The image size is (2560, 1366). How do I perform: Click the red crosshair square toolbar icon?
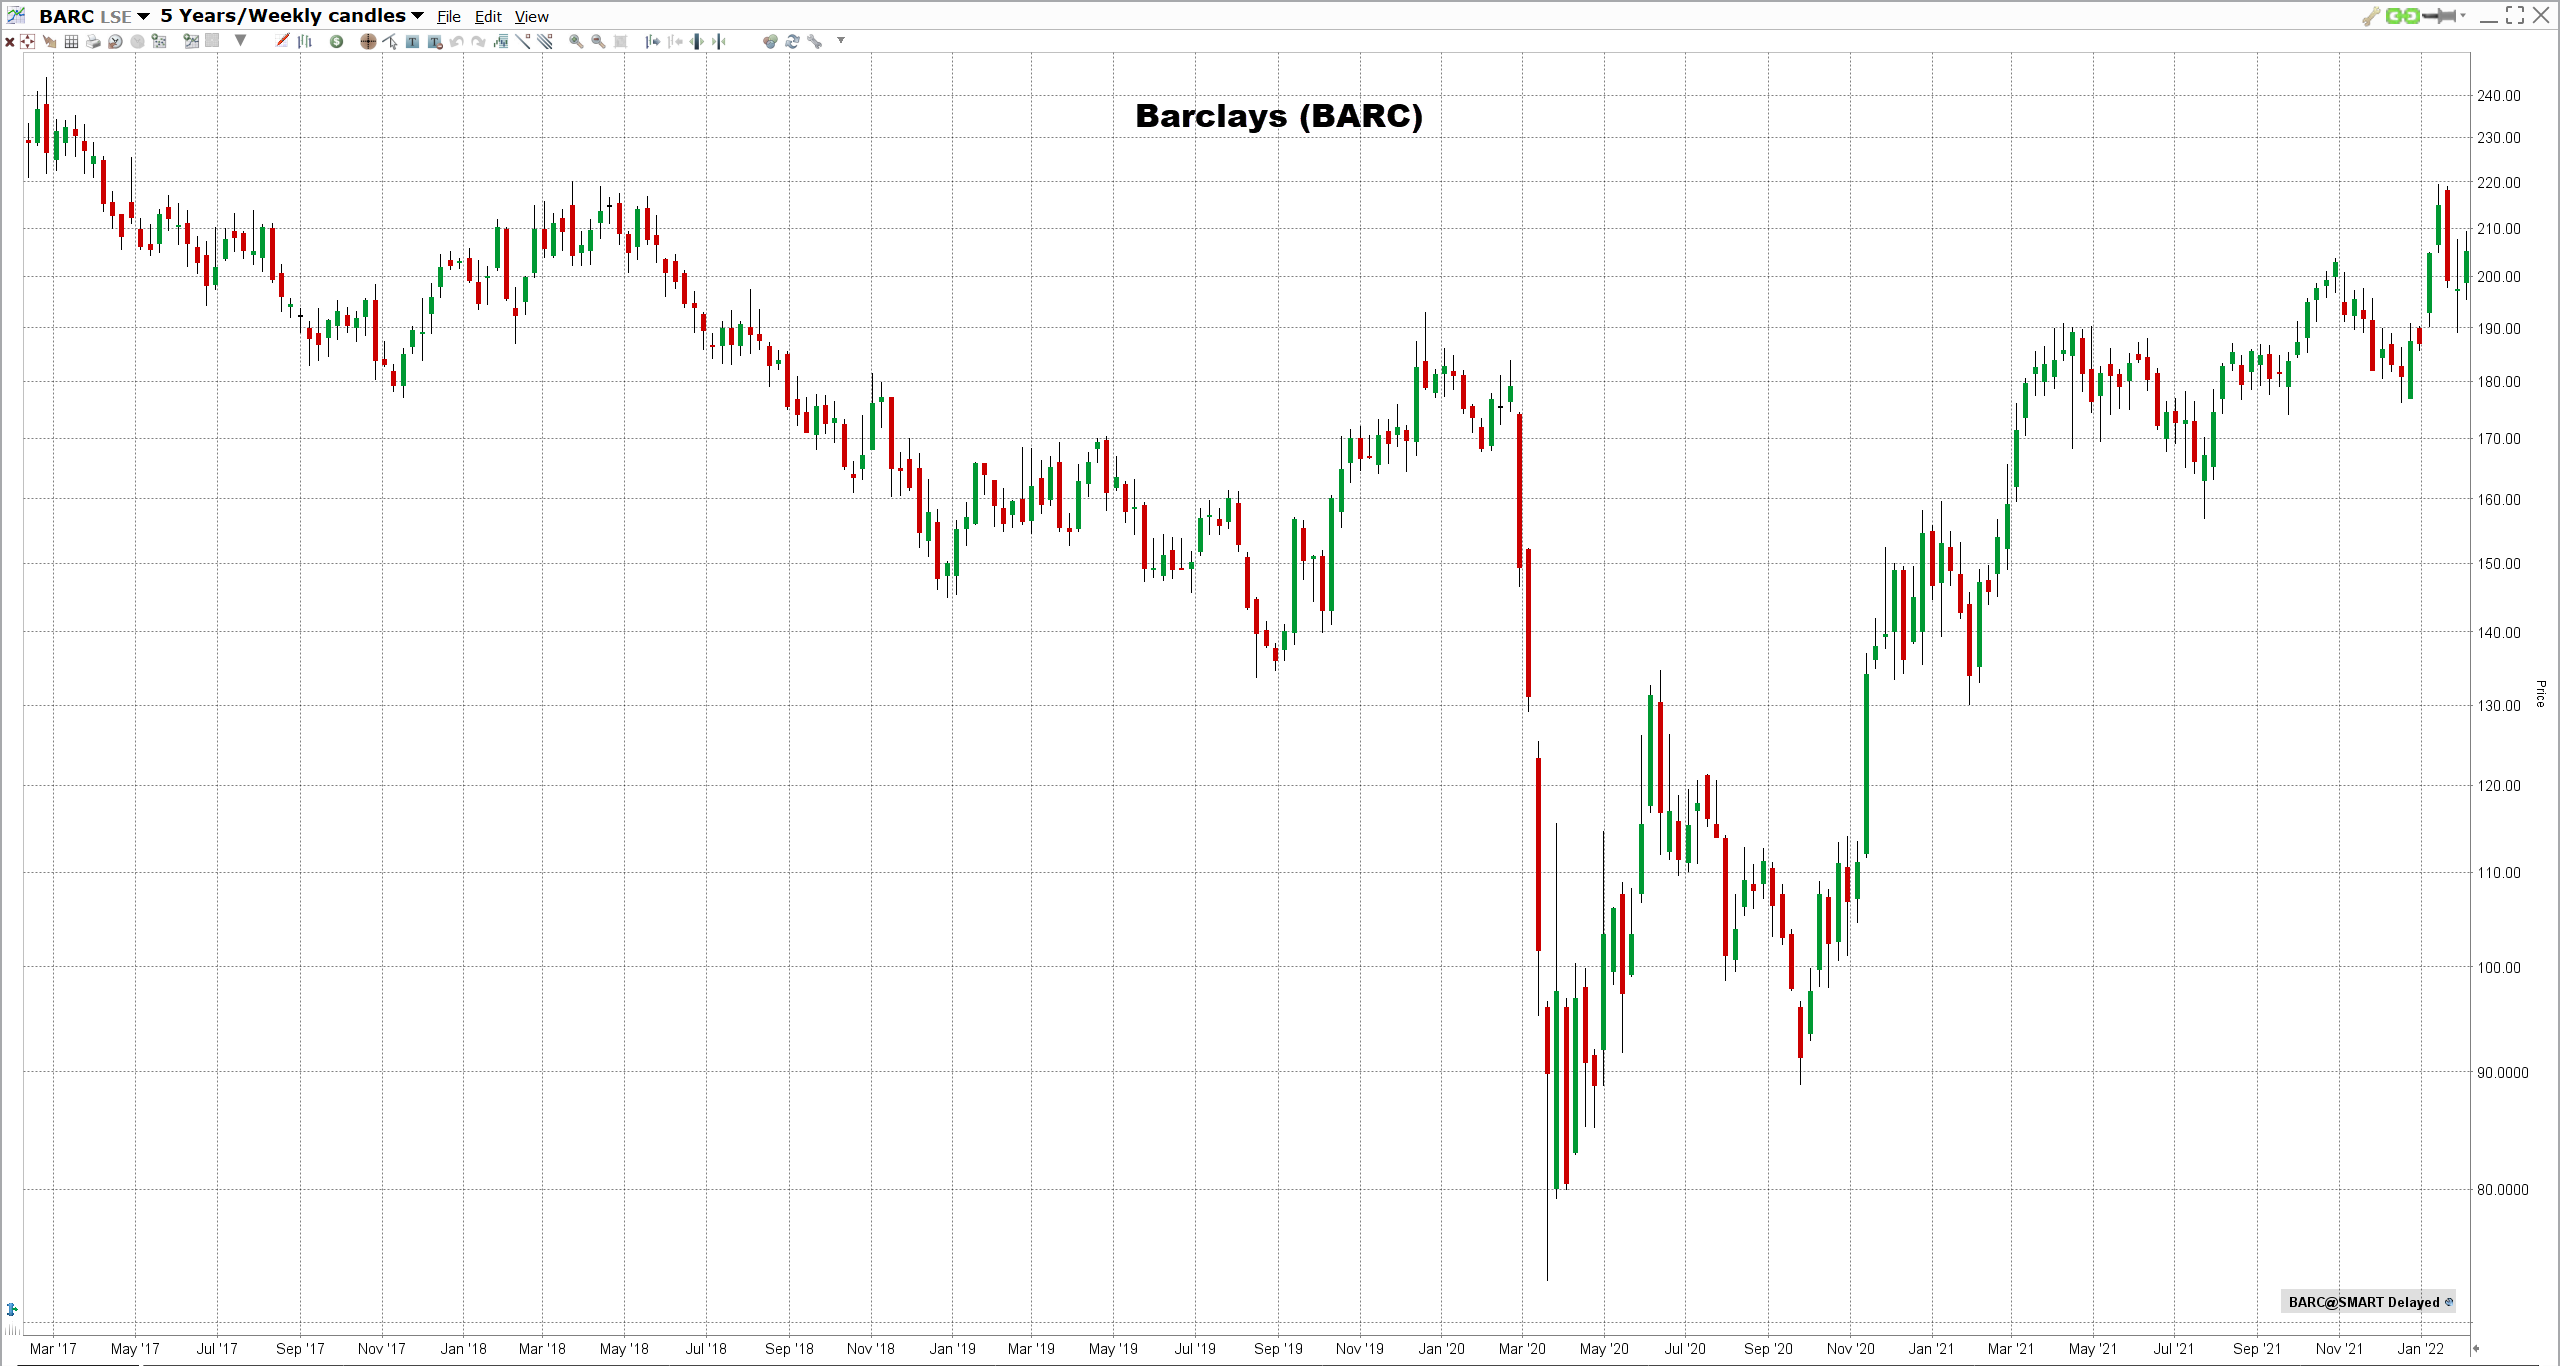pyautogui.click(x=28, y=42)
